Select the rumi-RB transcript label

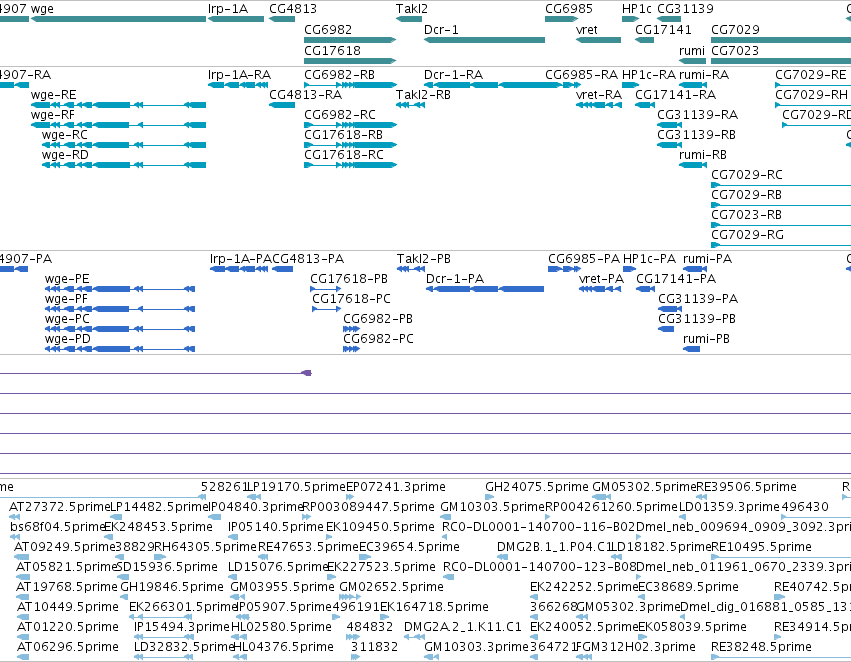click(703, 155)
